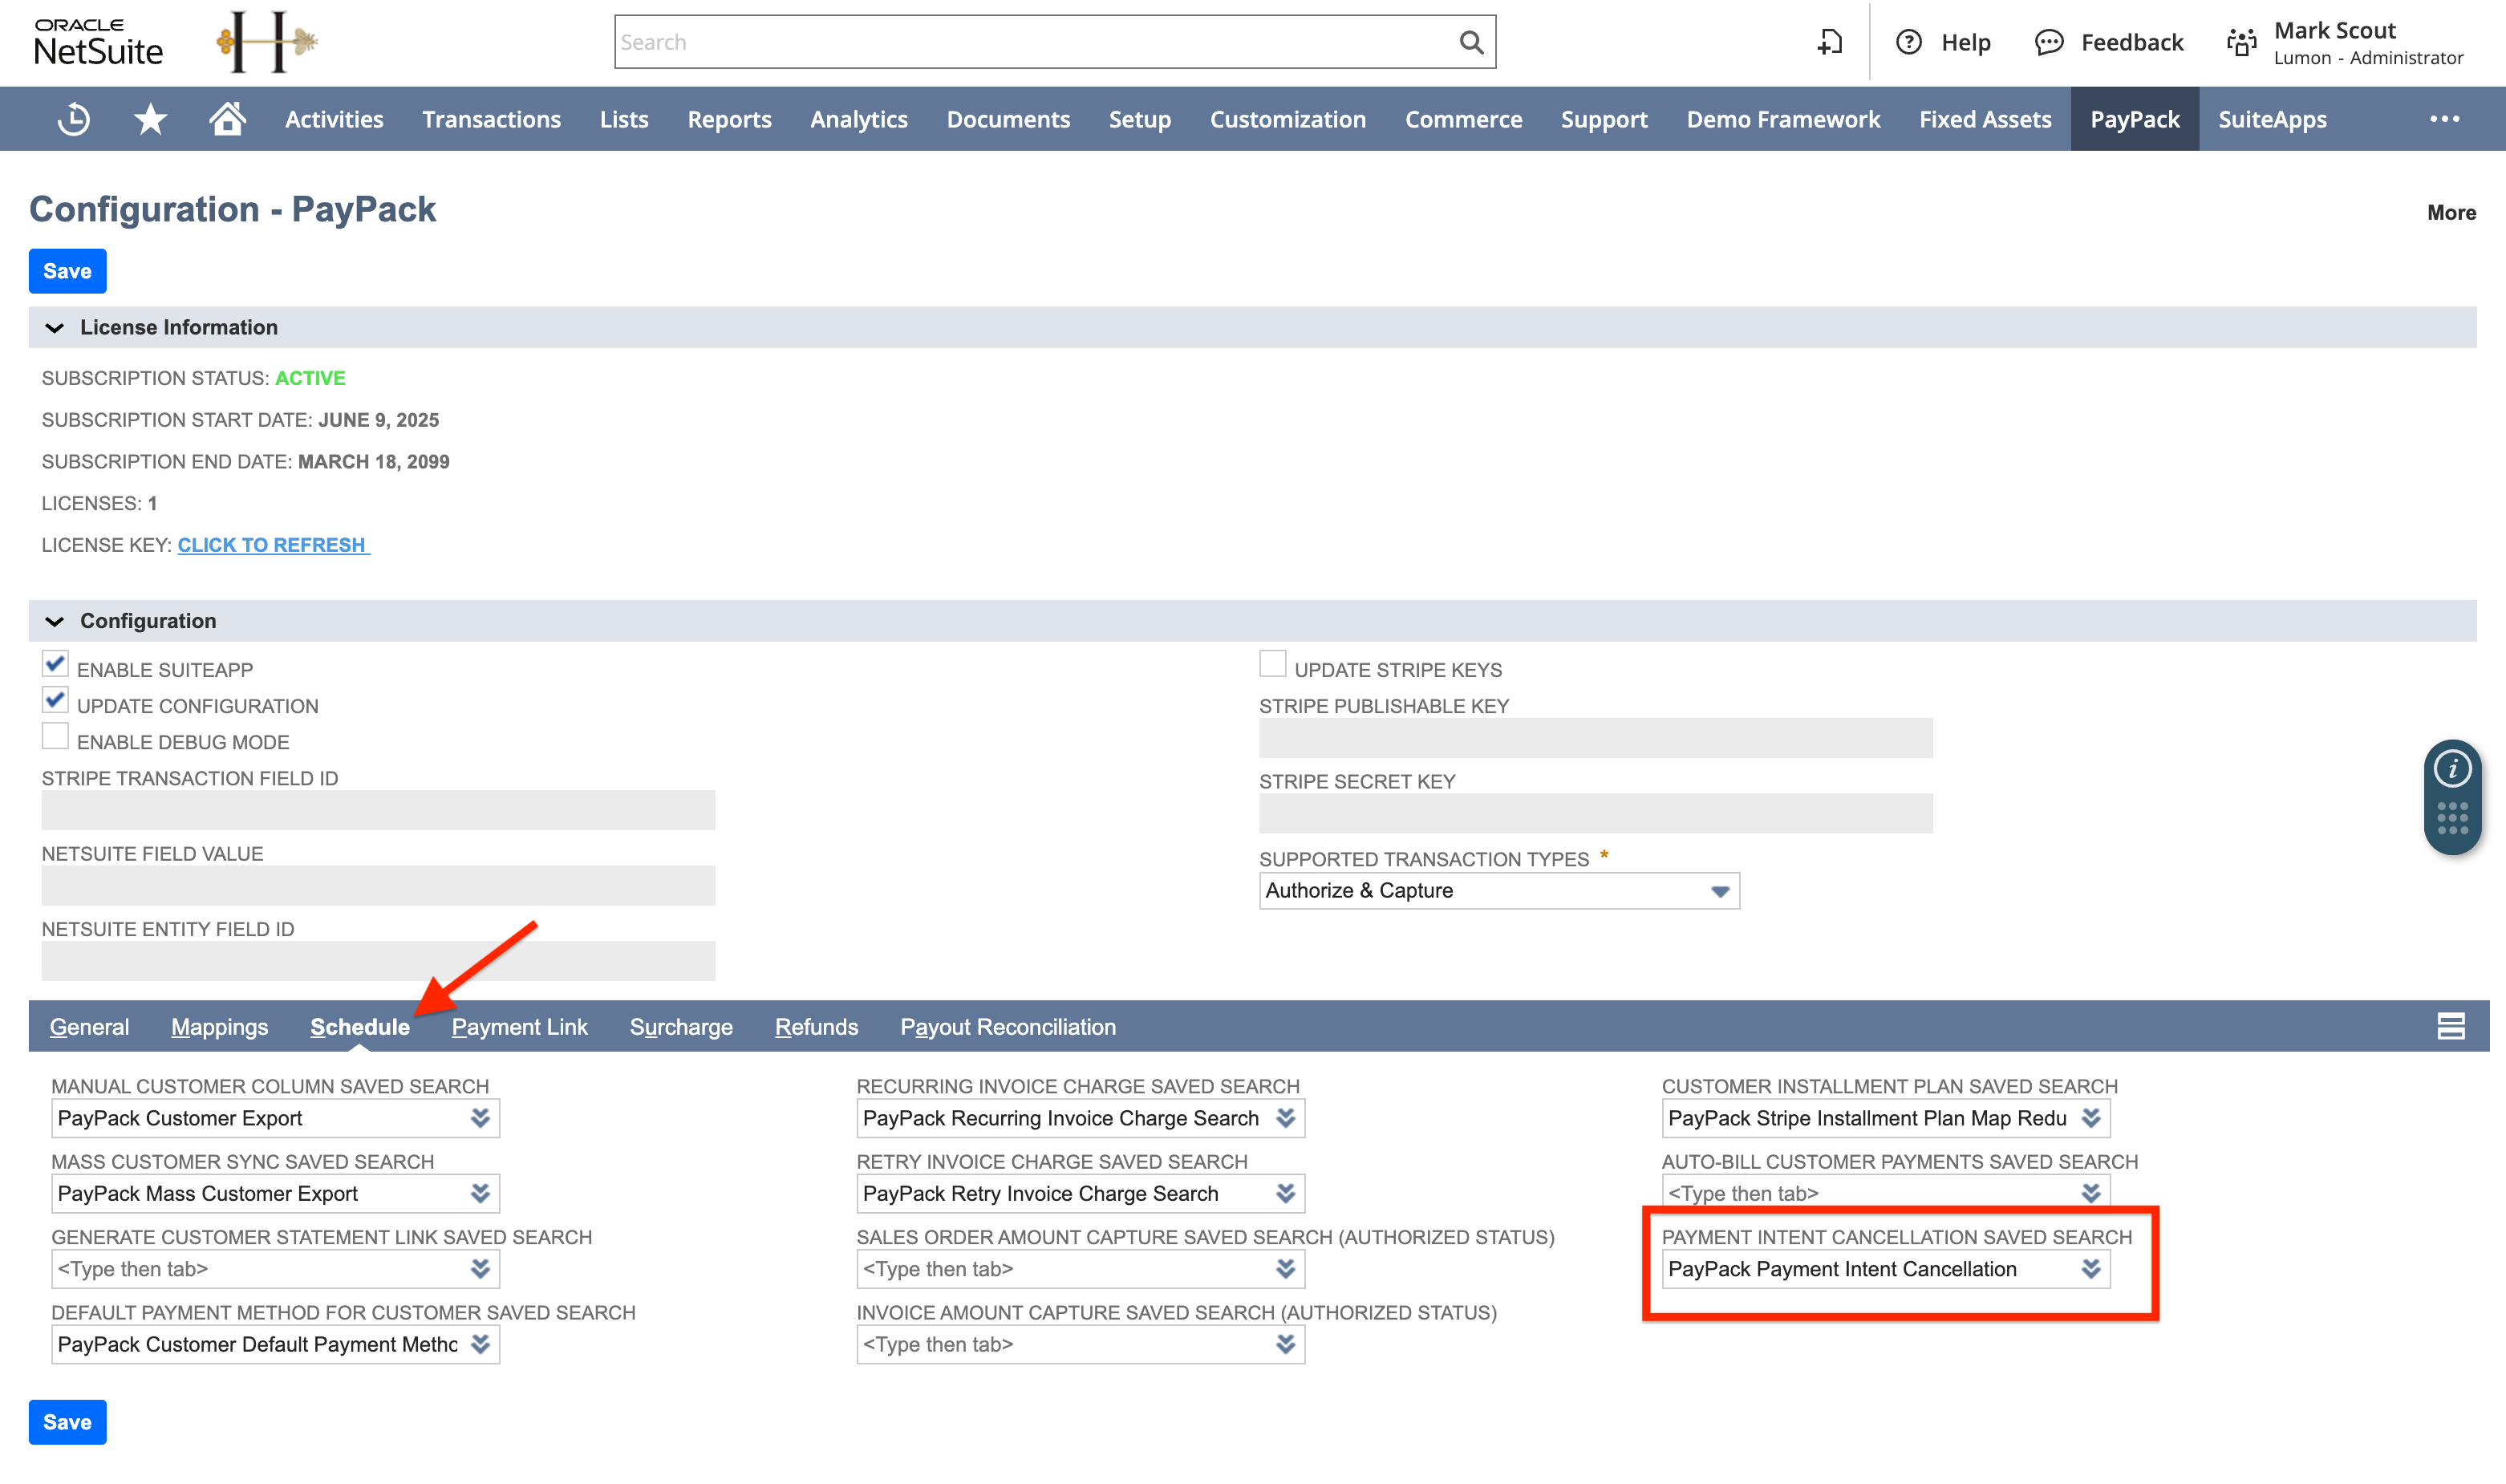Switch to the Payout Reconciliation tab
This screenshot has height=1484, width=2506.
click(x=1007, y=1026)
